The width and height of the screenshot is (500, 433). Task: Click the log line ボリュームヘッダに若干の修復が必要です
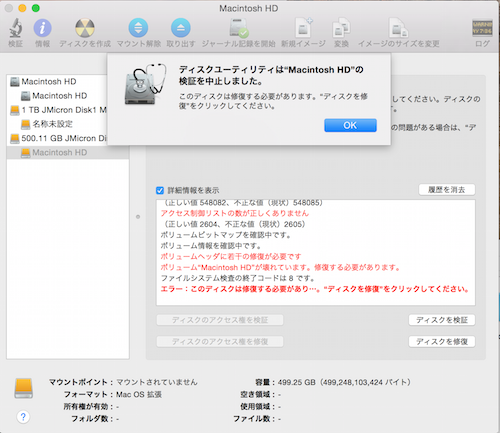pos(231,257)
